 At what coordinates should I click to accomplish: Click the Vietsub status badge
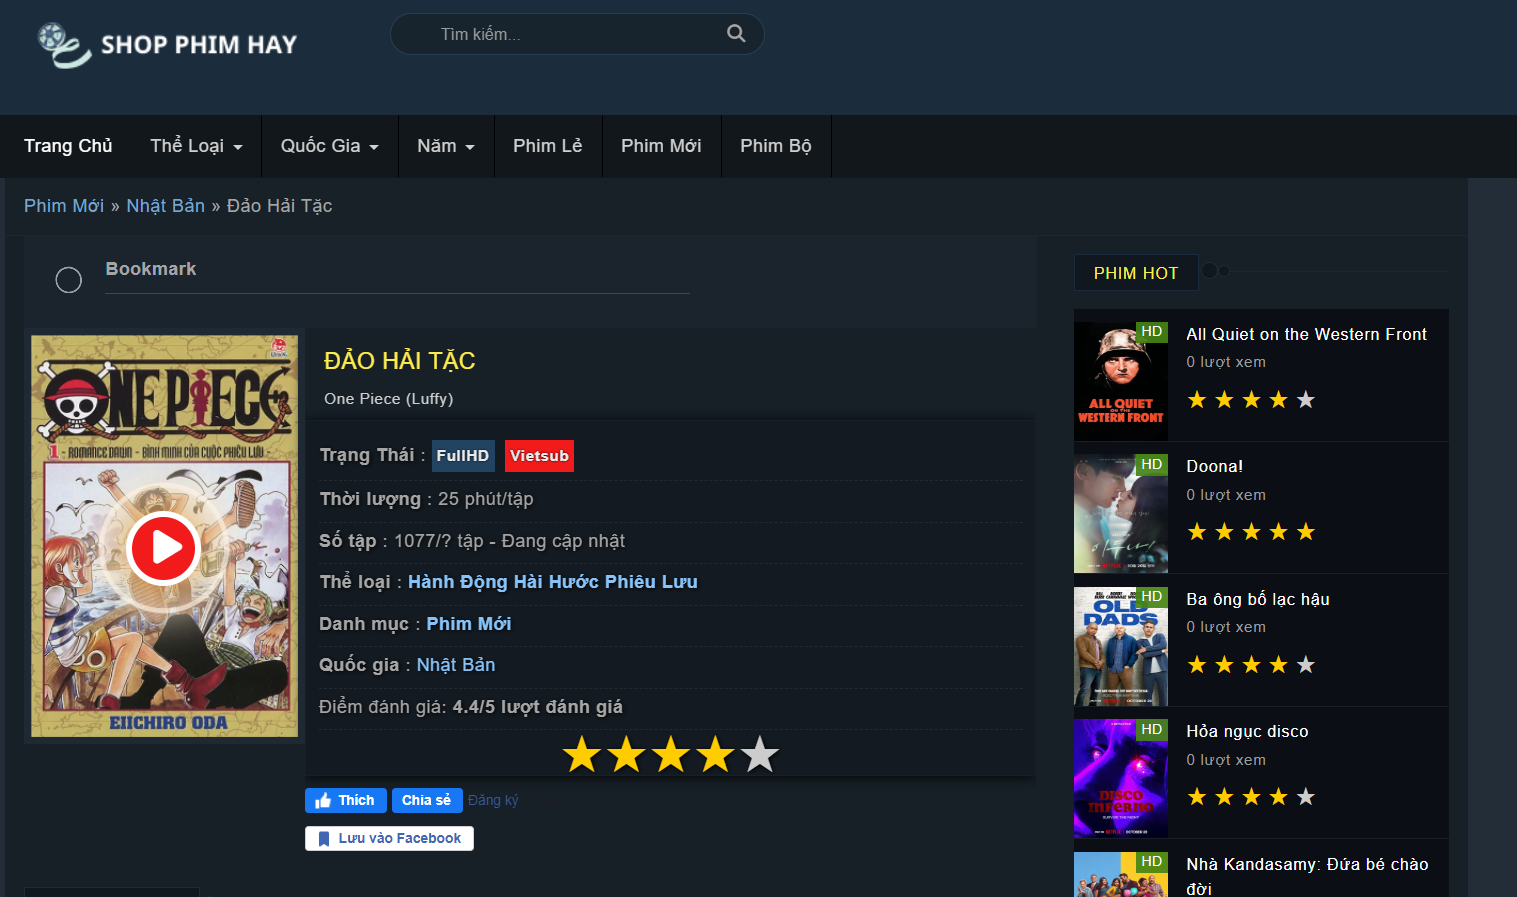539,456
